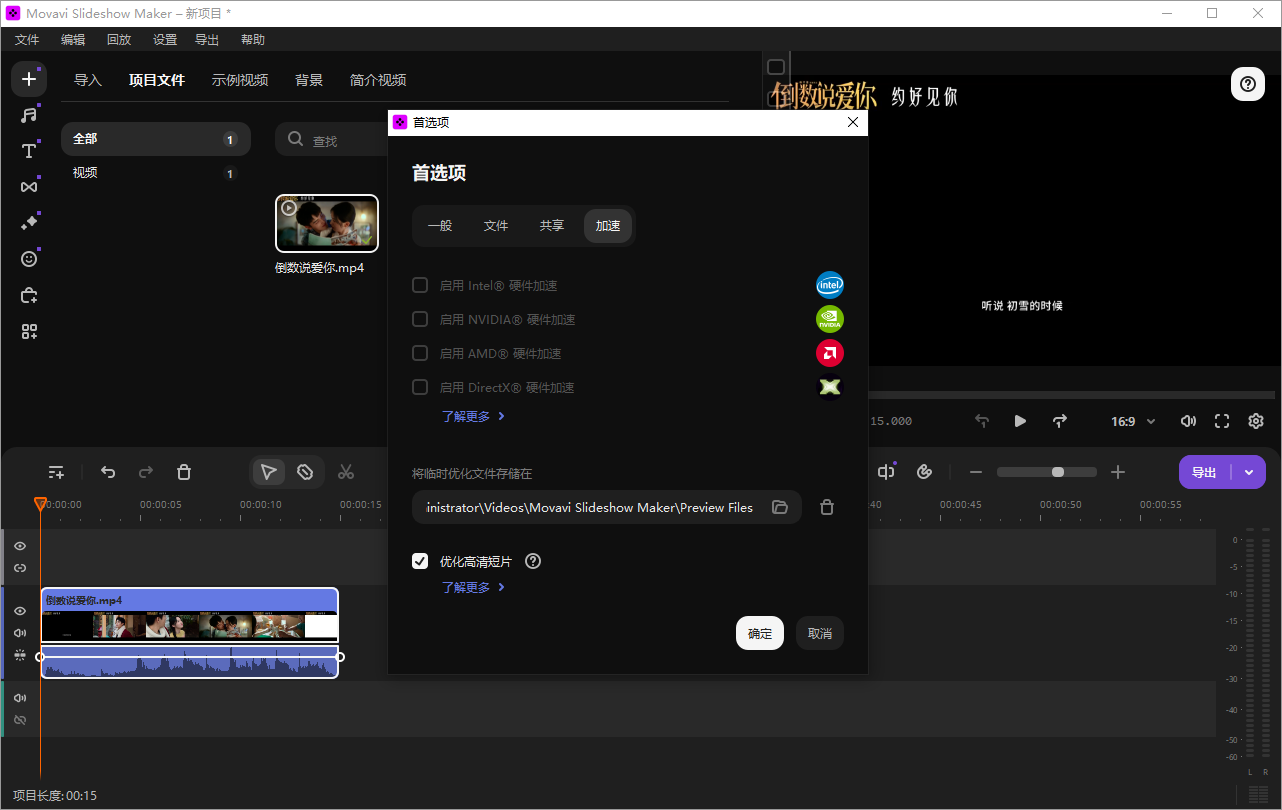
Task: Open the audio music note panel
Action: tap(29, 115)
